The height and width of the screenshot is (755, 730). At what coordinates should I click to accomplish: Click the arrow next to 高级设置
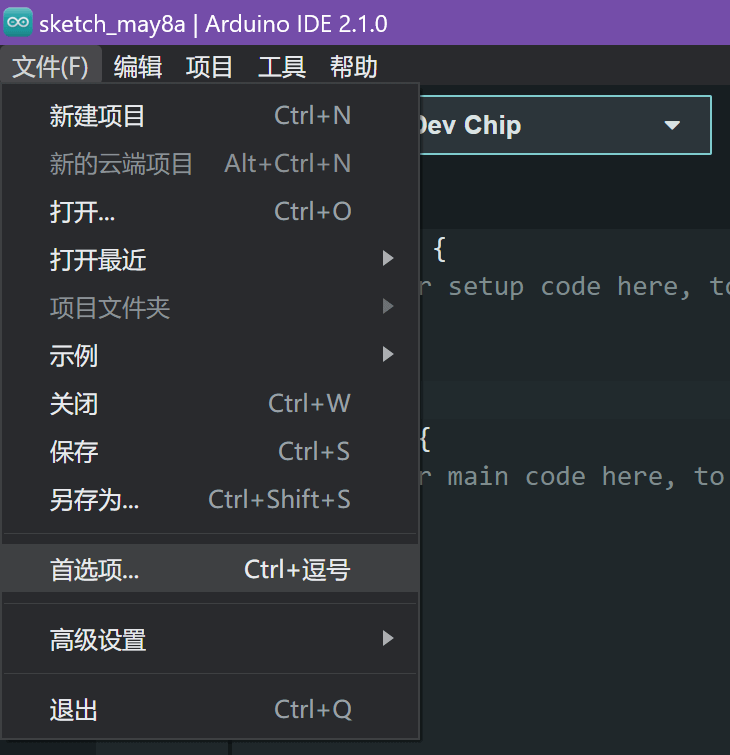pyautogui.click(x=388, y=638)
